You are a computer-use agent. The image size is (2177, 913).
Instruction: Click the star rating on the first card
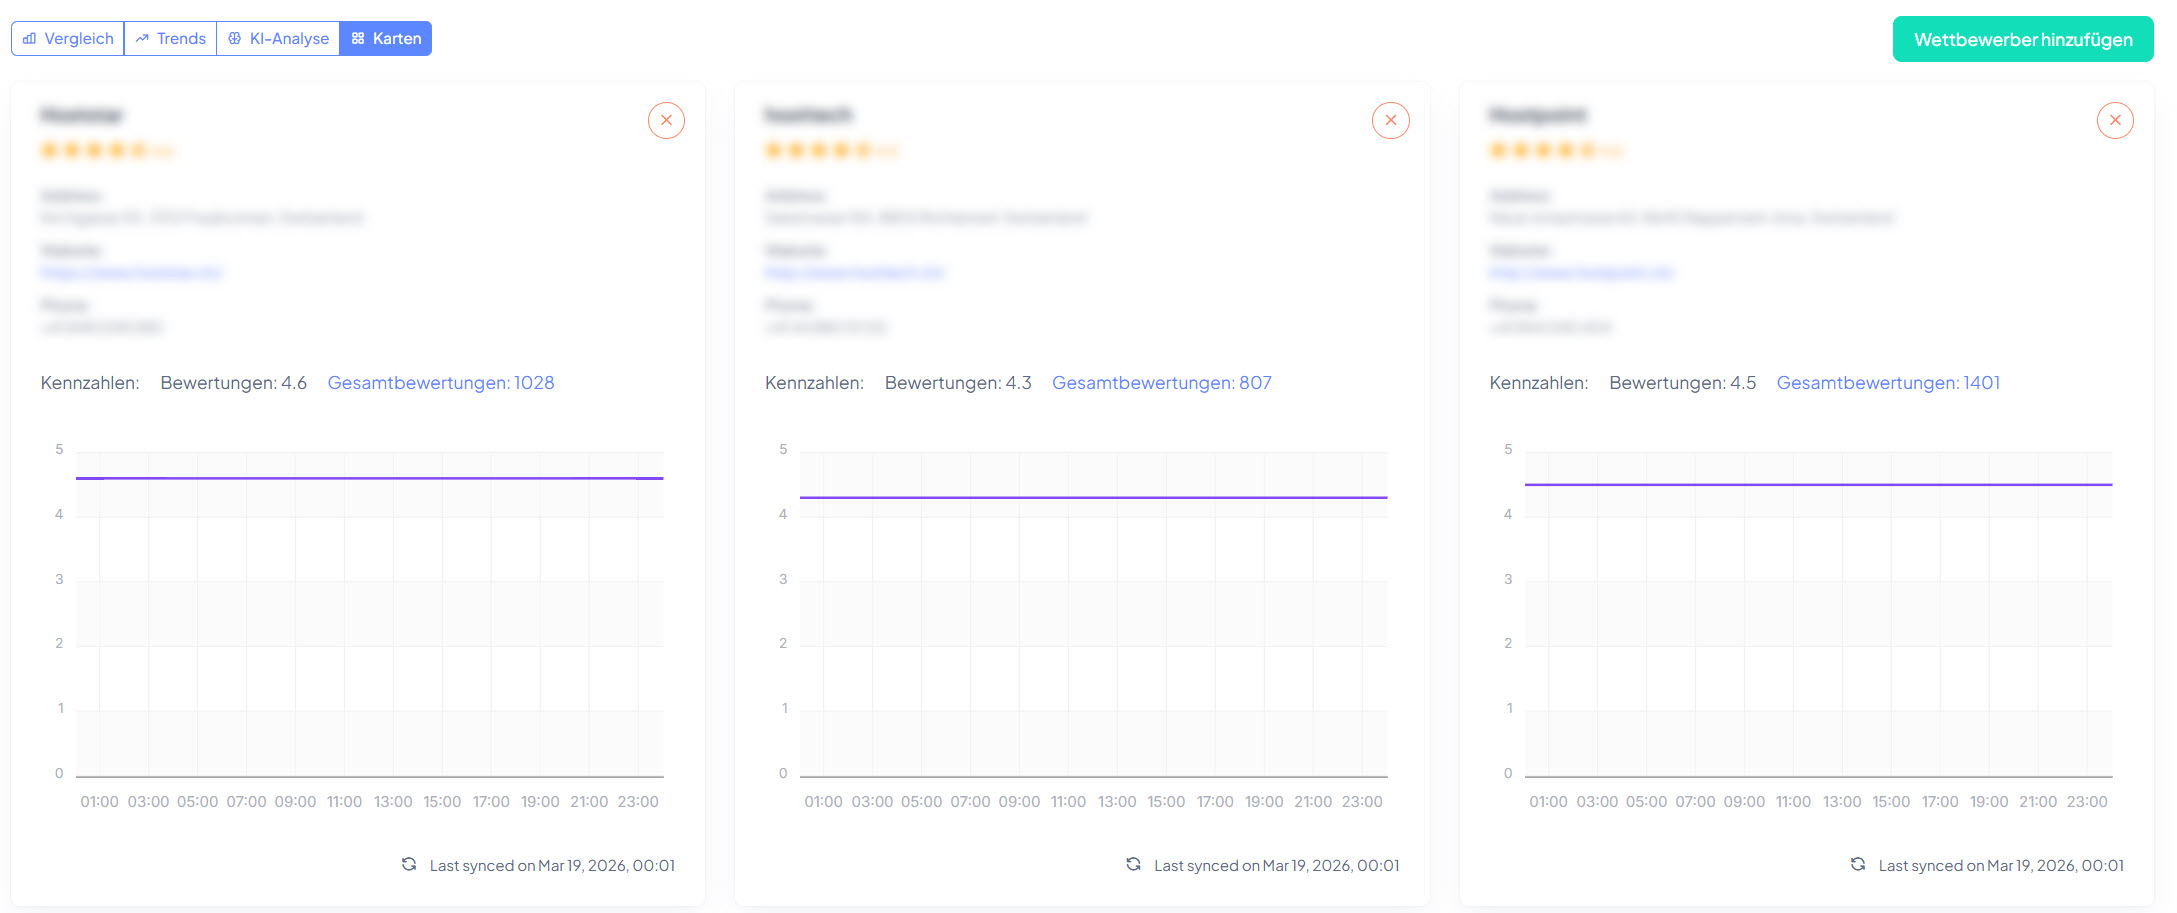[93, 151]
